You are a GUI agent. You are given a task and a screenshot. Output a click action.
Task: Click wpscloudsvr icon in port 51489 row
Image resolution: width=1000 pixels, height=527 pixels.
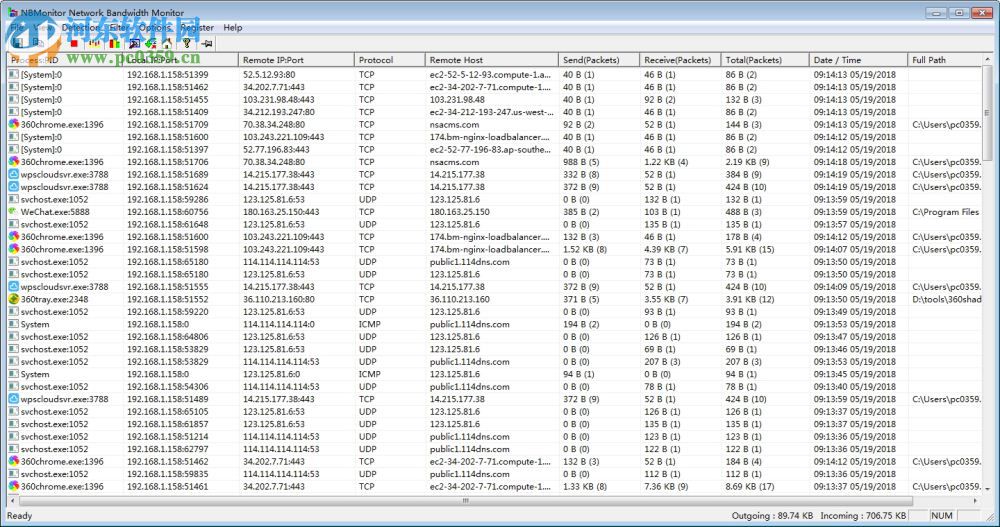(x=13, y=399)
